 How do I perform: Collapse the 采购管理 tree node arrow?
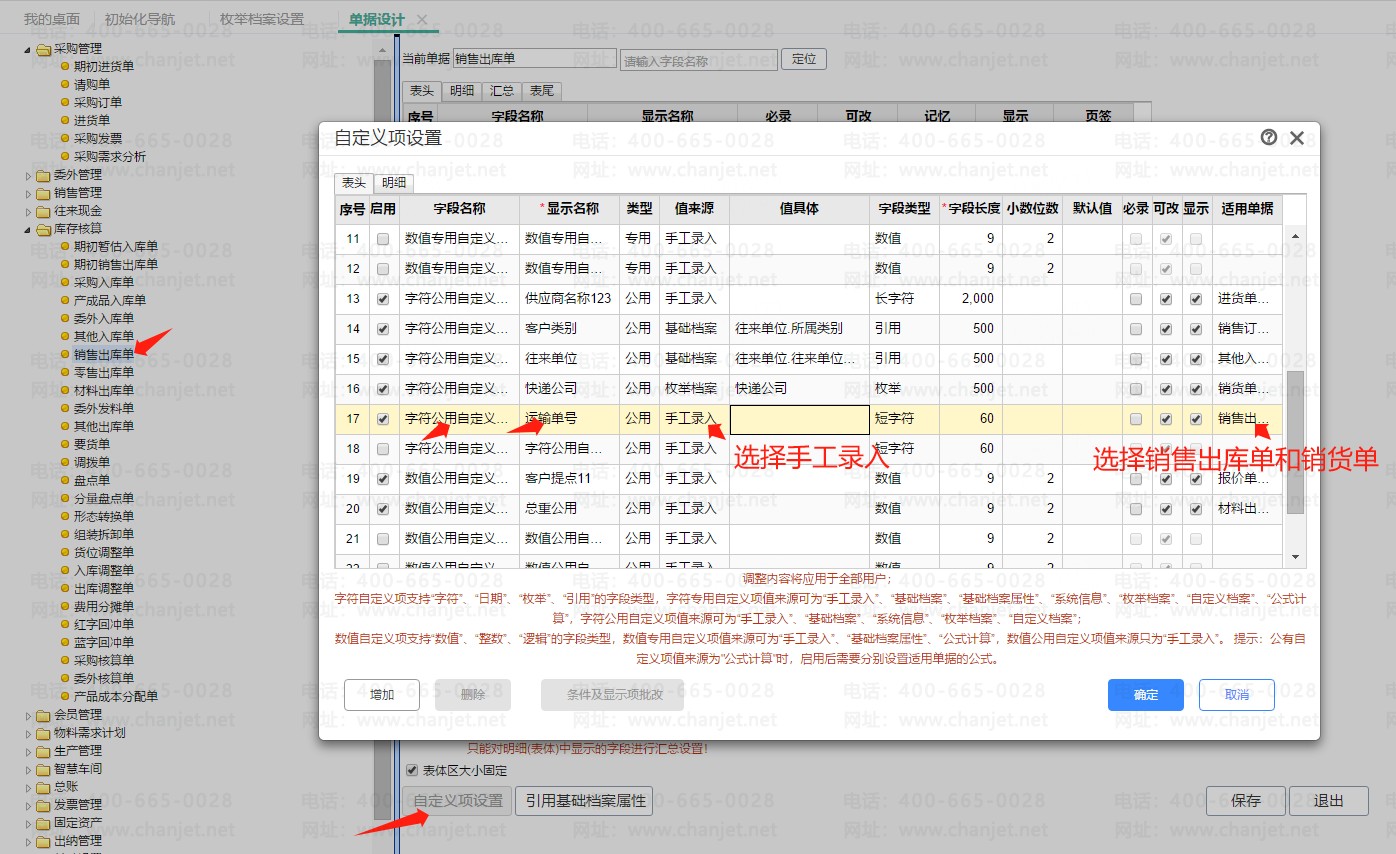[x=27, y=48]
